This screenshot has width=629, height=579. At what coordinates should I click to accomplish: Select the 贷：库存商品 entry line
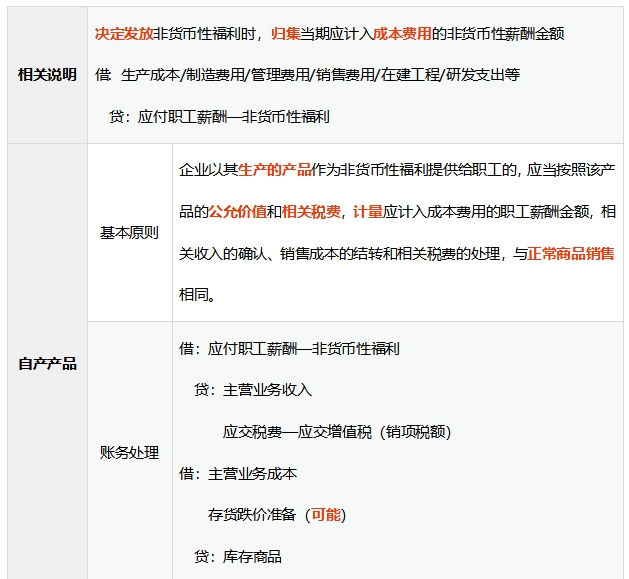pyautogui.click(x=238, y=557)
